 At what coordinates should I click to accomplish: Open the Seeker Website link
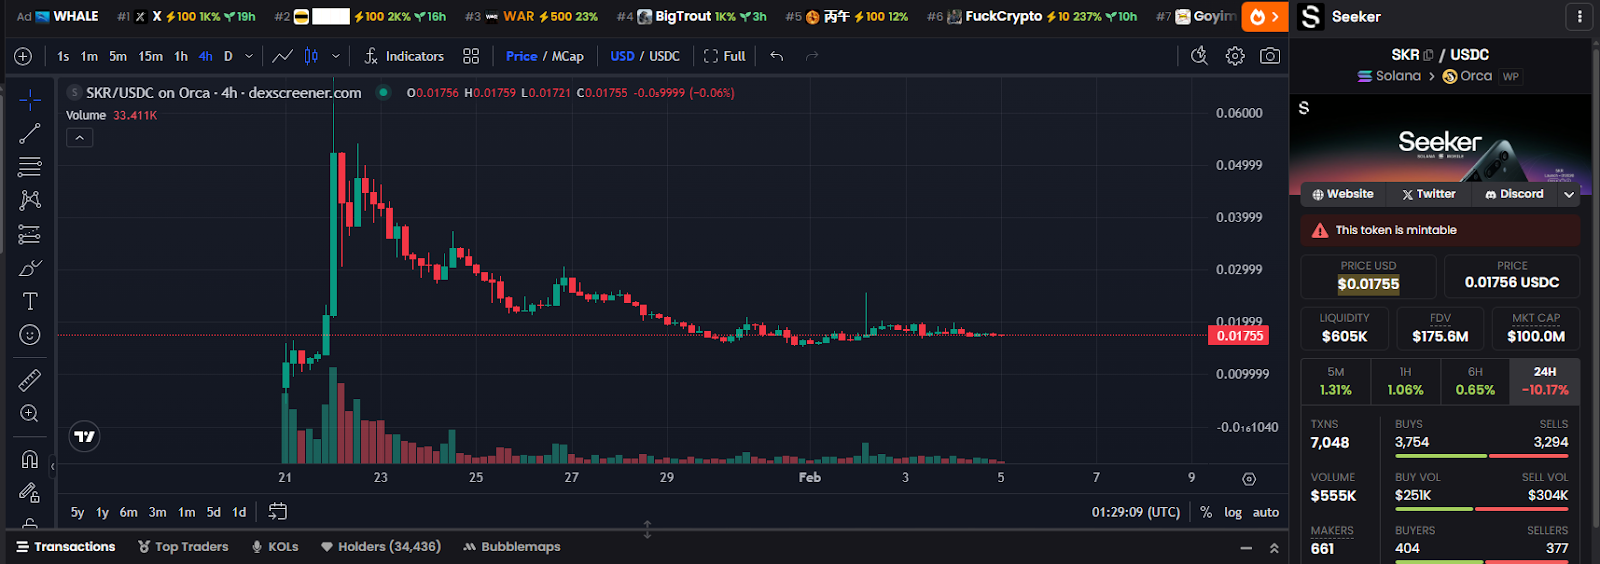[x=1343, y=194]
